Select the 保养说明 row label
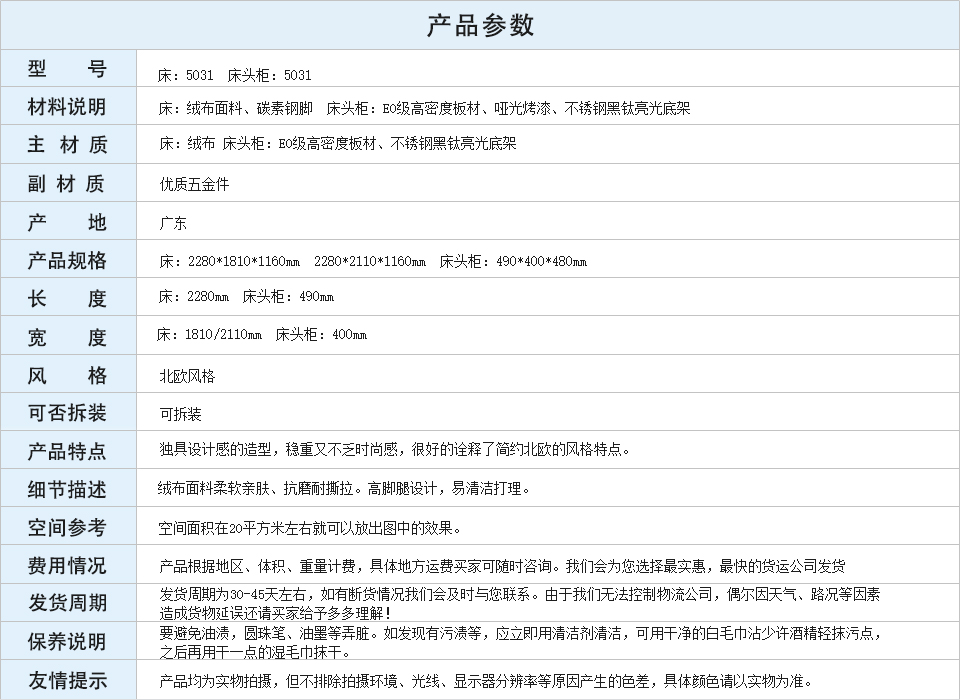The width and height of the screenshot is (960, 700). click(67, 642)
